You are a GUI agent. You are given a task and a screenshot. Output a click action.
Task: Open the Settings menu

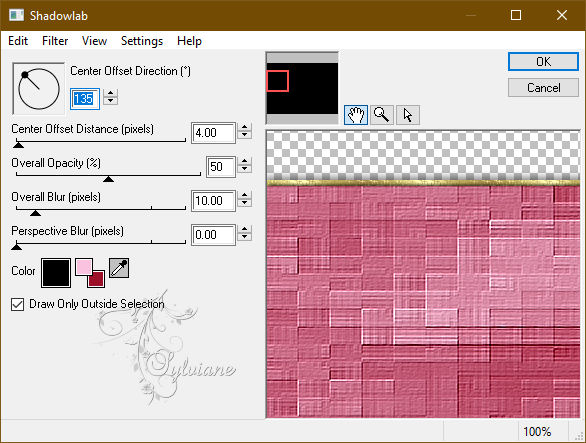[x=142, y=41]
